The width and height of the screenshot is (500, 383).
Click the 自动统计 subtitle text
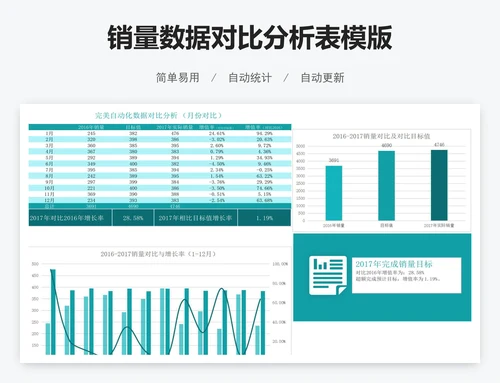(x=250, y=78)
